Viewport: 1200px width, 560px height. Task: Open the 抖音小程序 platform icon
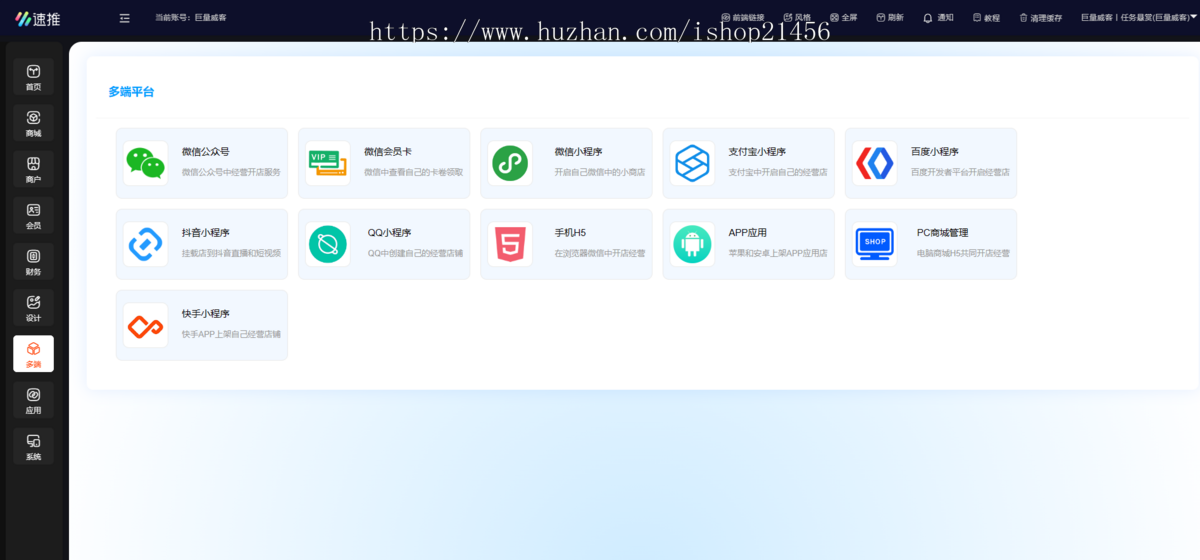[146, 244]
